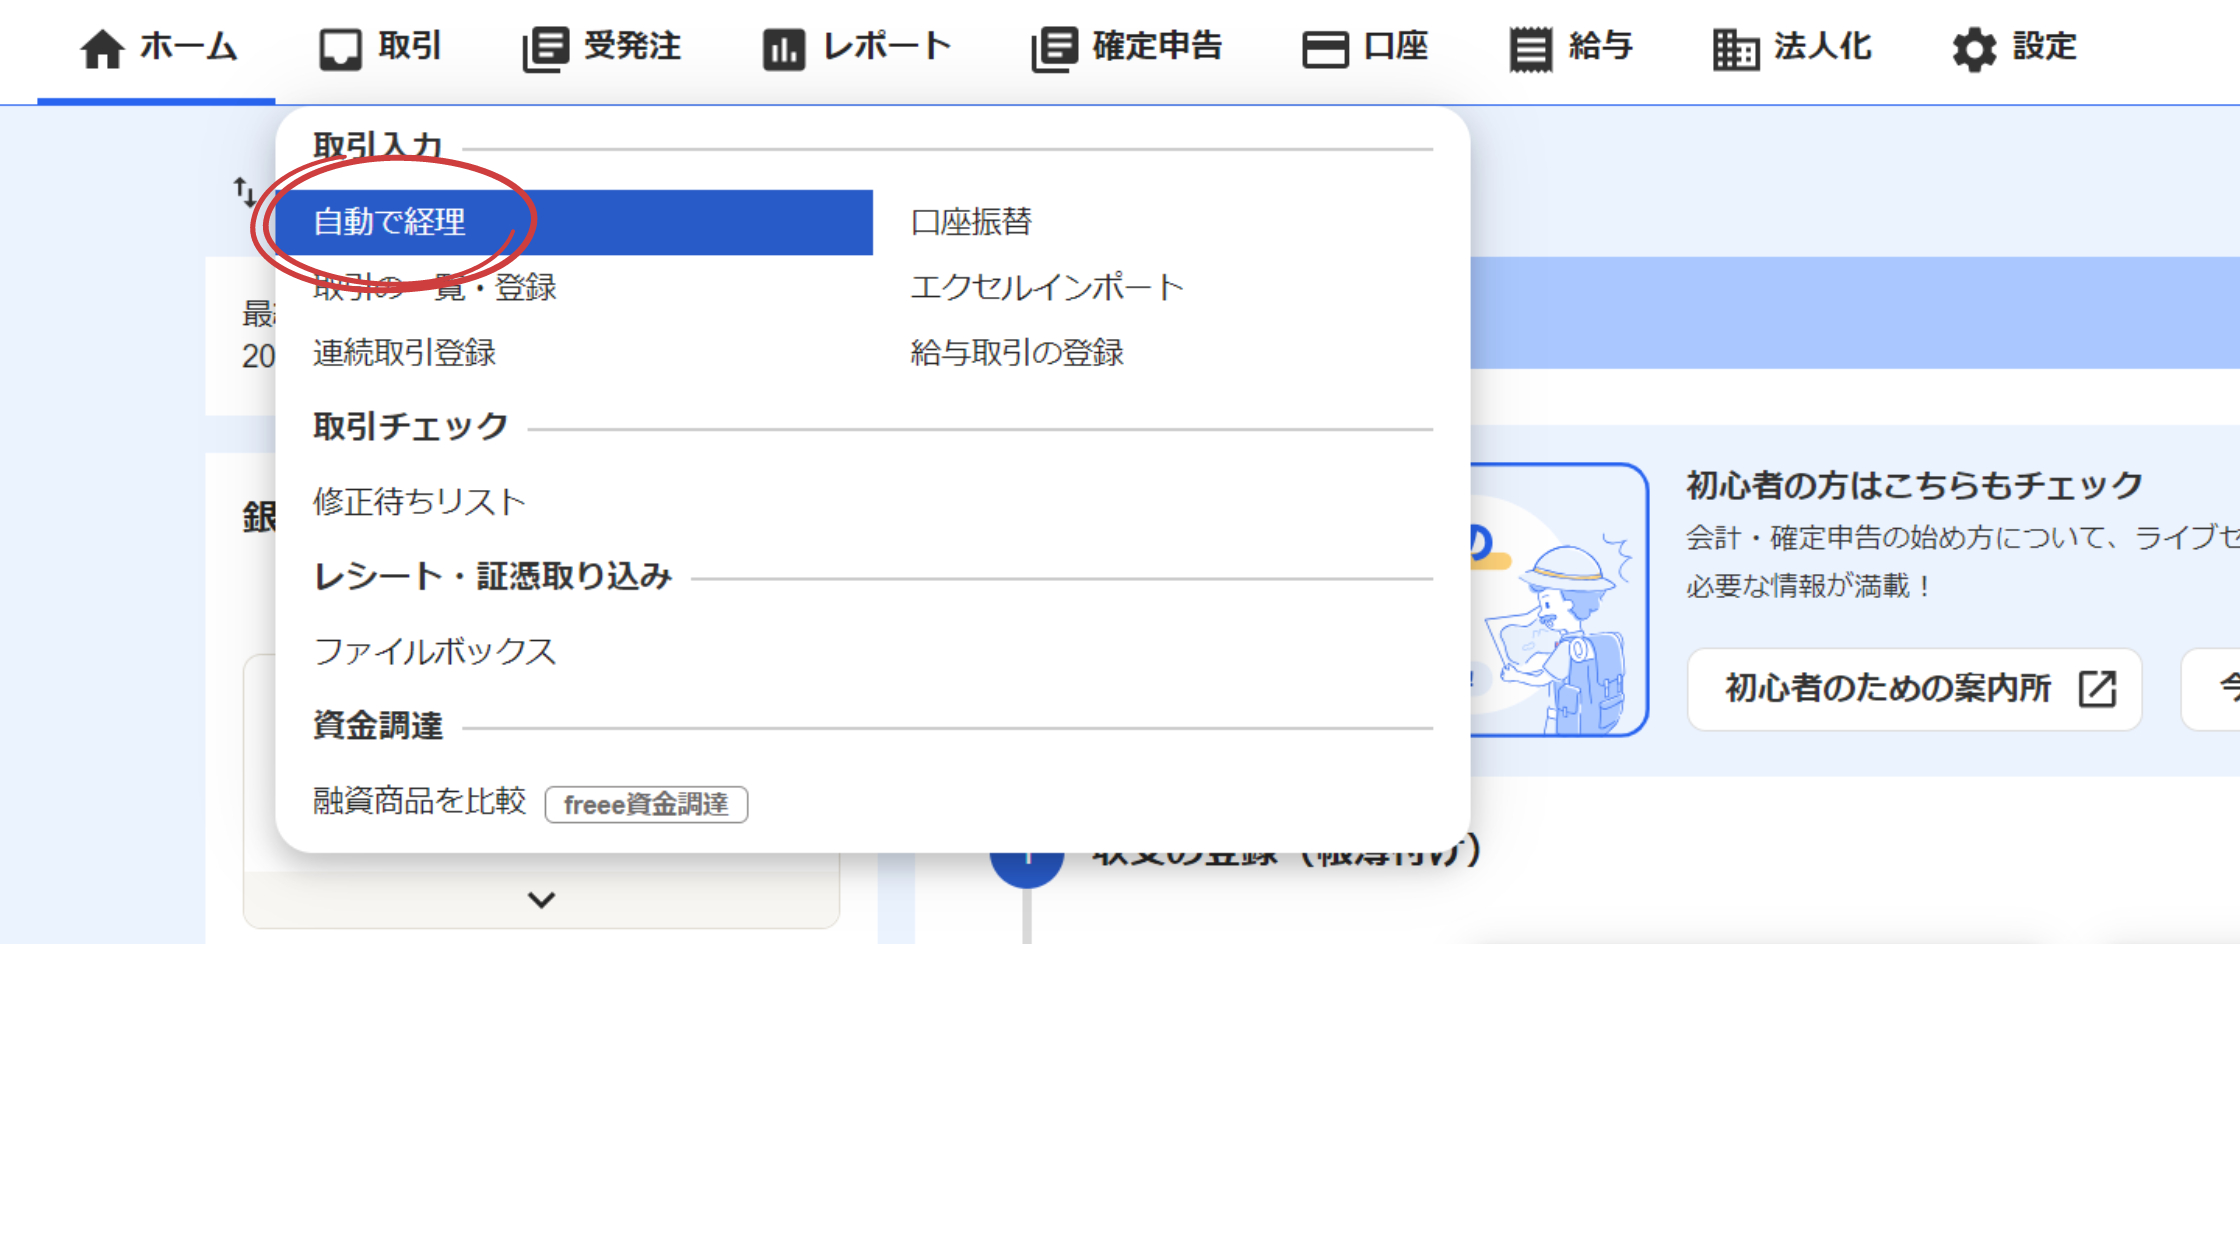
Task: Click the 確定申告 document icon
Action: click(1054, 48)
